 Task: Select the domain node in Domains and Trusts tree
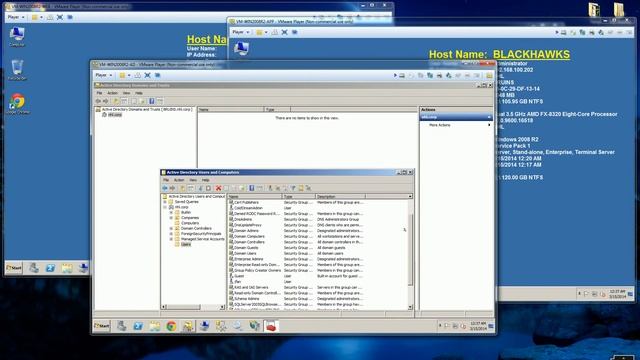point(115,115)
